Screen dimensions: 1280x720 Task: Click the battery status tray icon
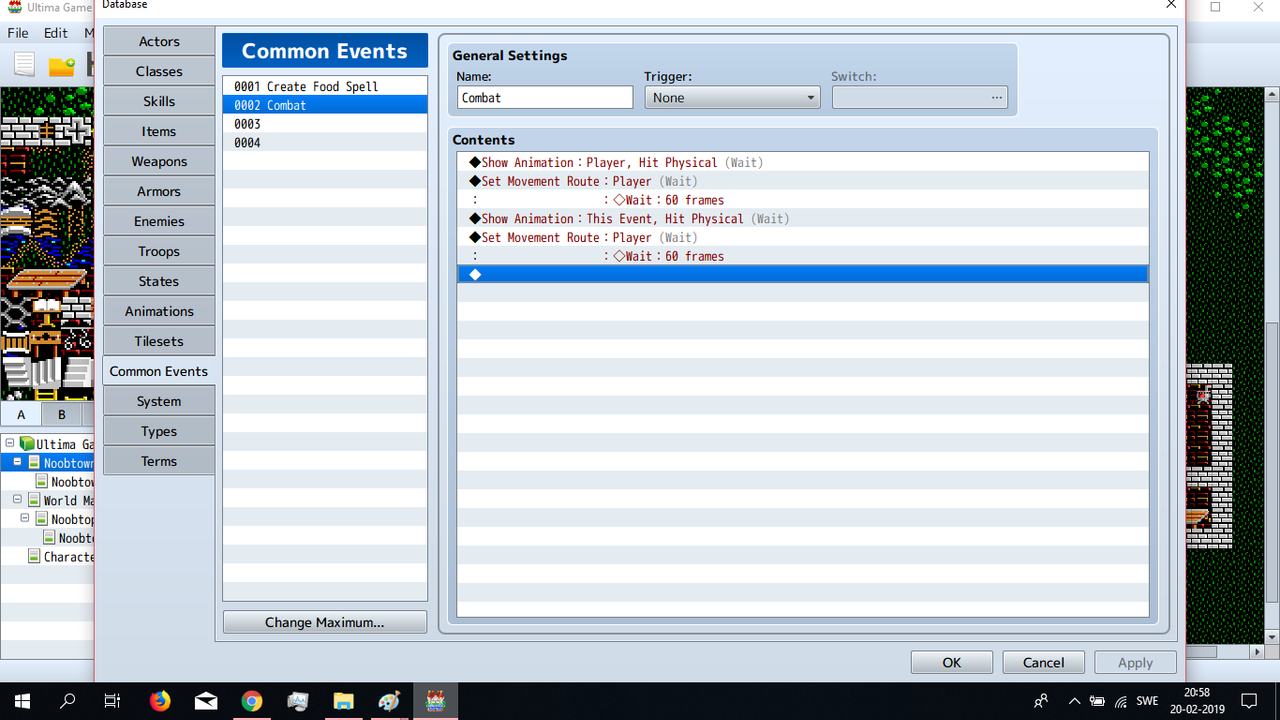1098,701
